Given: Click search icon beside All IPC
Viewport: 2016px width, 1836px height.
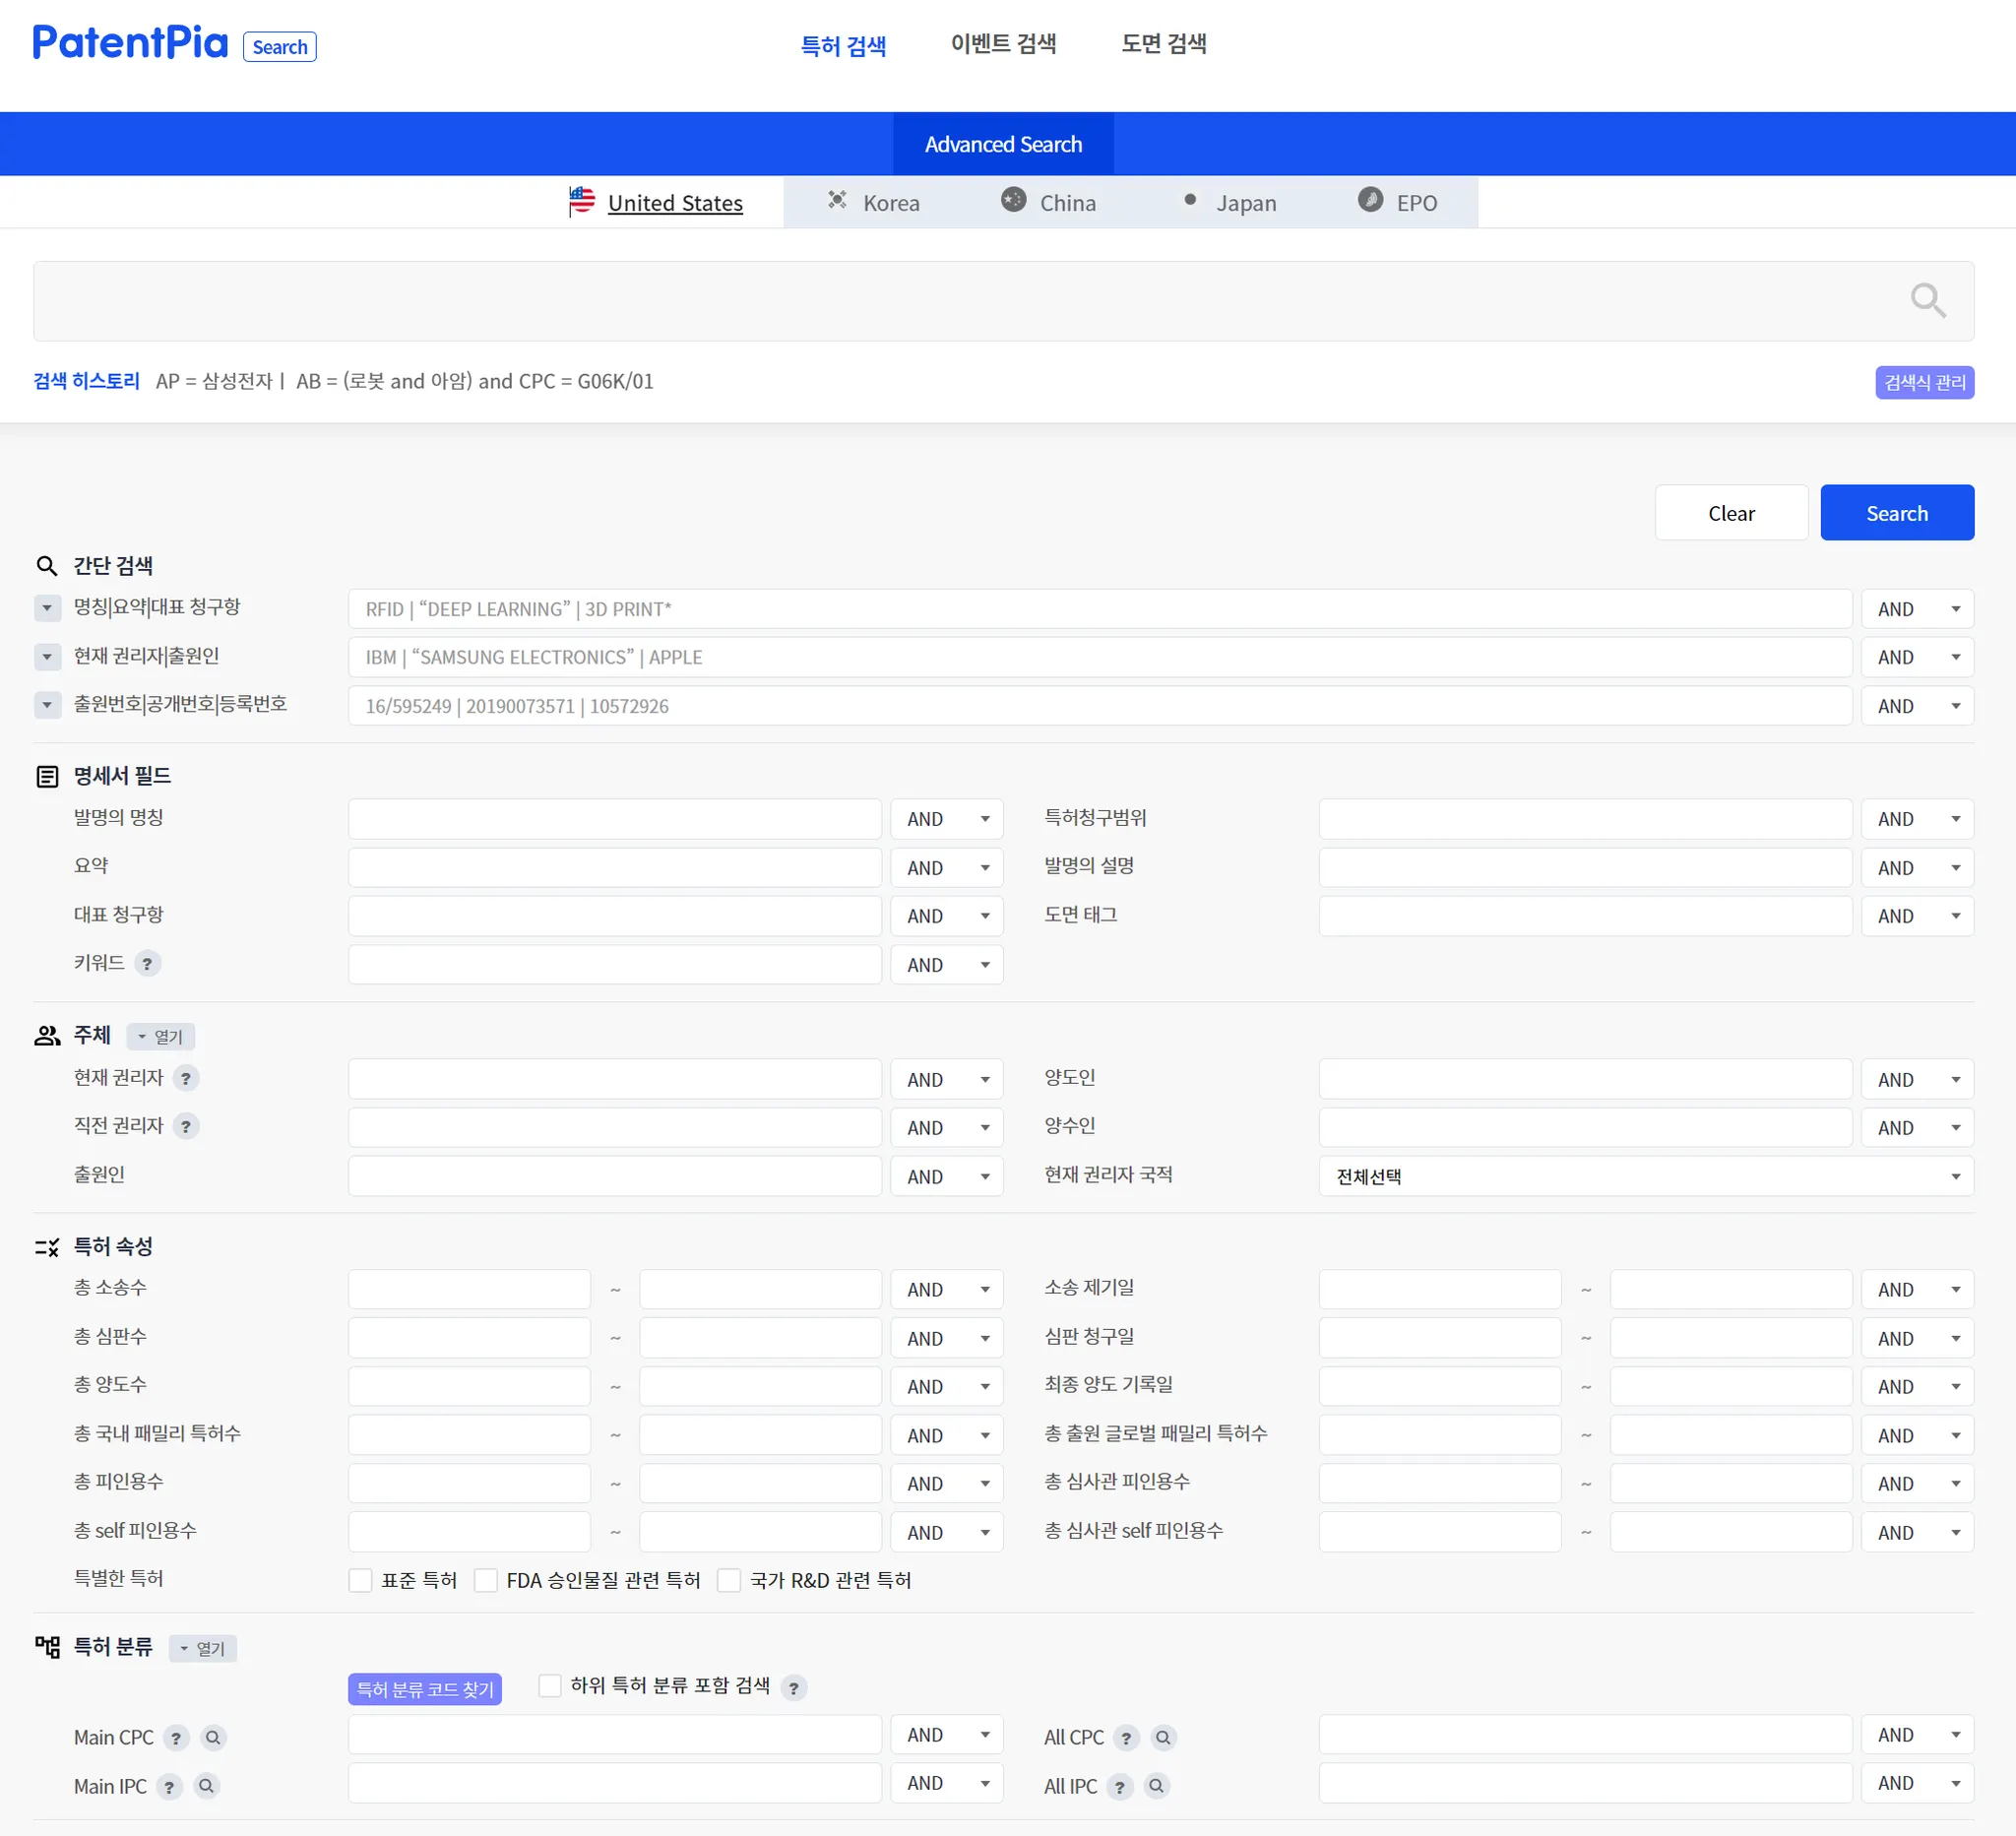Looking at the screenshot, I should tap(1156, 1787).
